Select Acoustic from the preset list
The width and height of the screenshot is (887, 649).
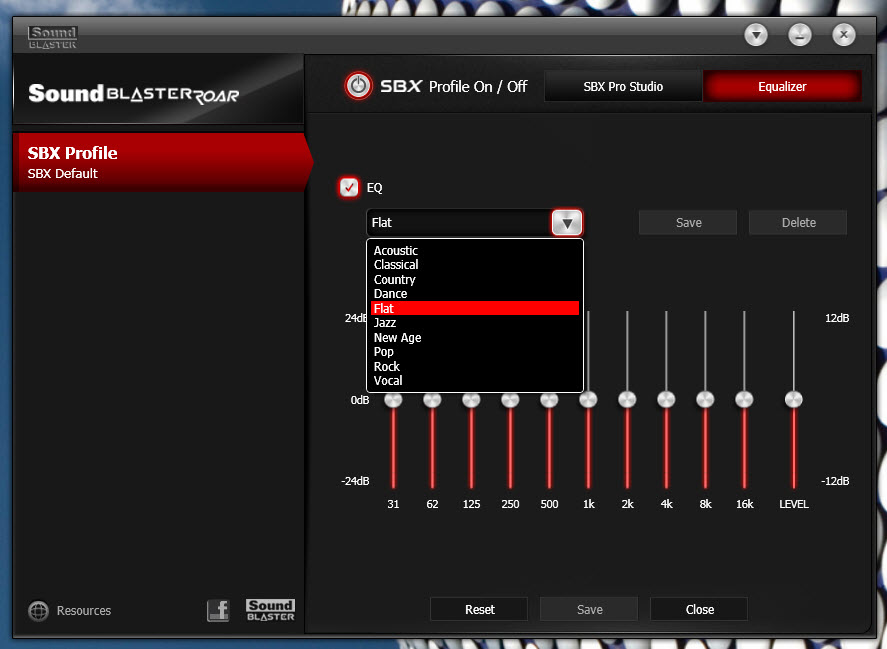click(475, 250)
